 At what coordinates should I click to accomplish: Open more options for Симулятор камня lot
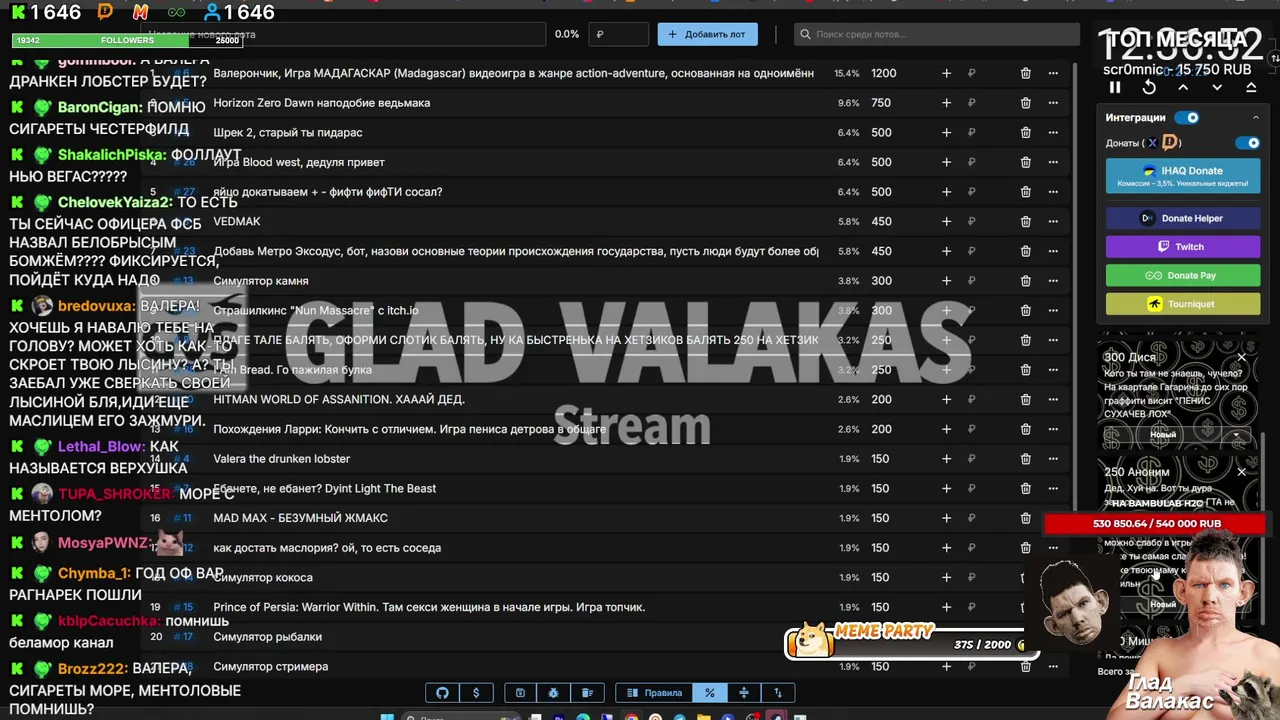coord(1053,281)
